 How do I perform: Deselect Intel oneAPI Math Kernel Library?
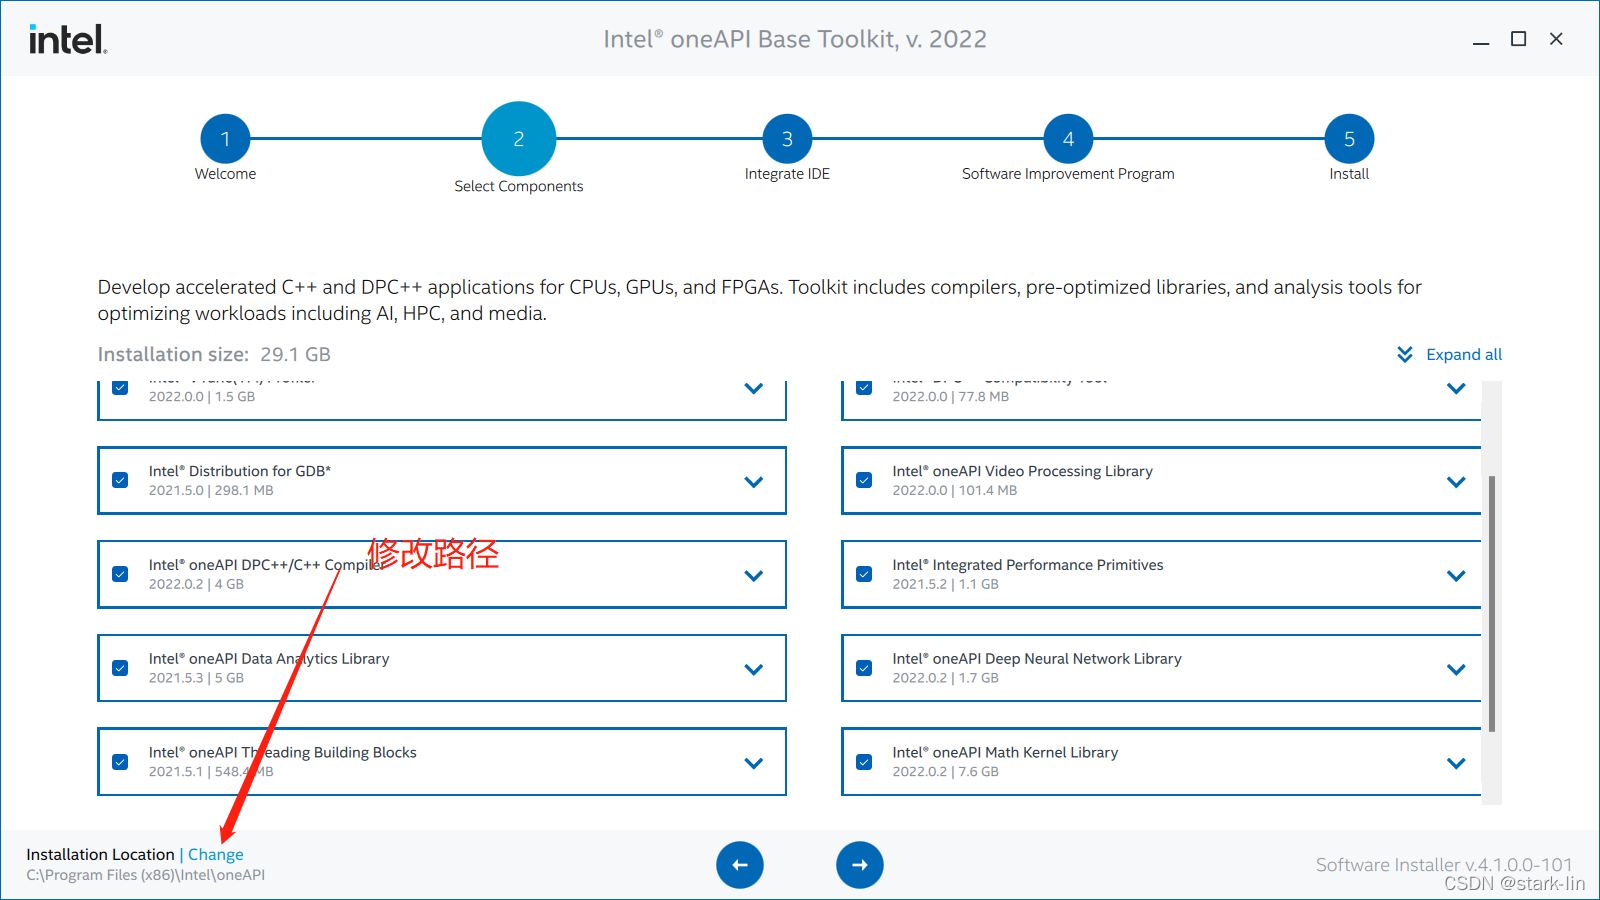pos(864,761)
